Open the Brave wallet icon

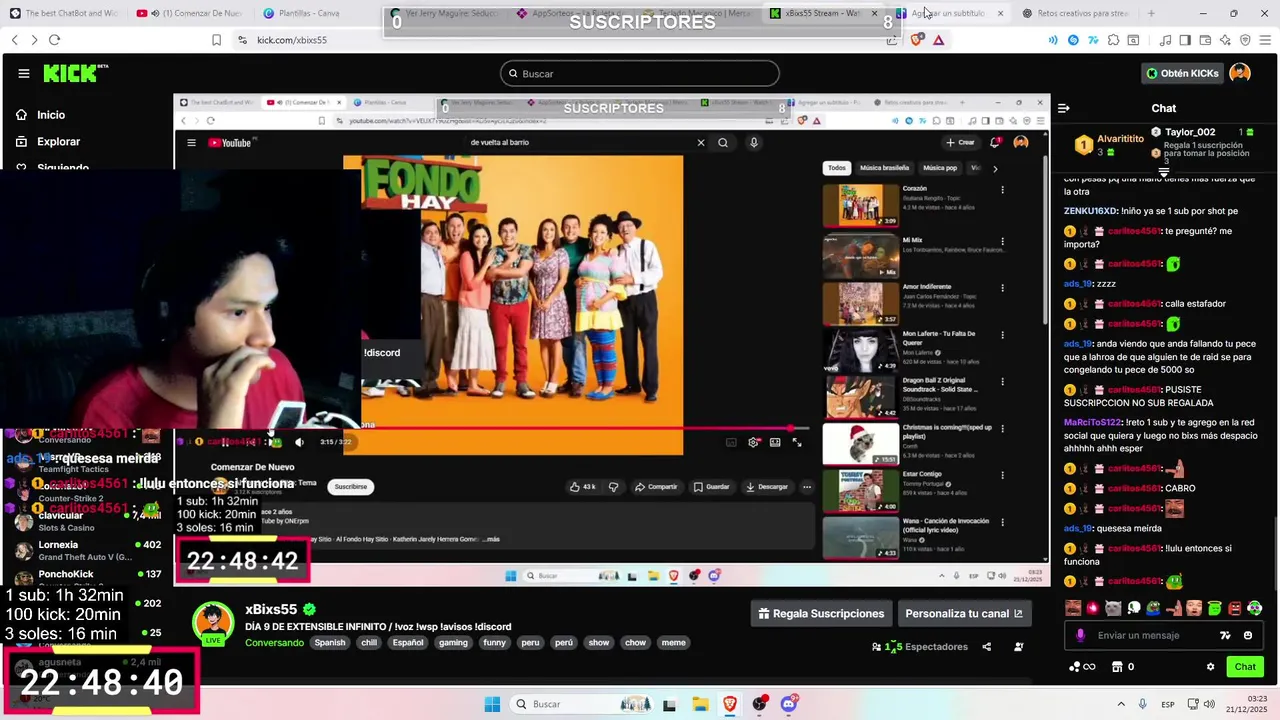click(x=1205, y=40)
